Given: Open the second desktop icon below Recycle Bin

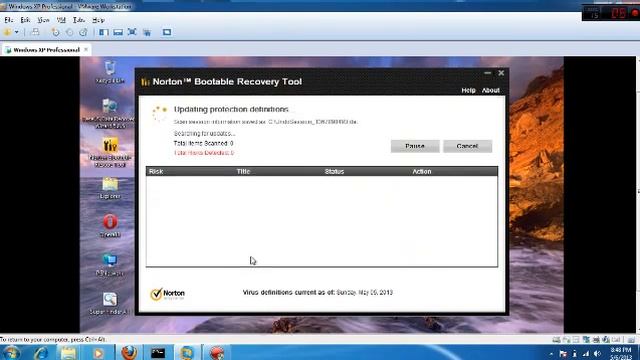Looking at the screenshot, I should pyautogui.click(x=109, y=113).
